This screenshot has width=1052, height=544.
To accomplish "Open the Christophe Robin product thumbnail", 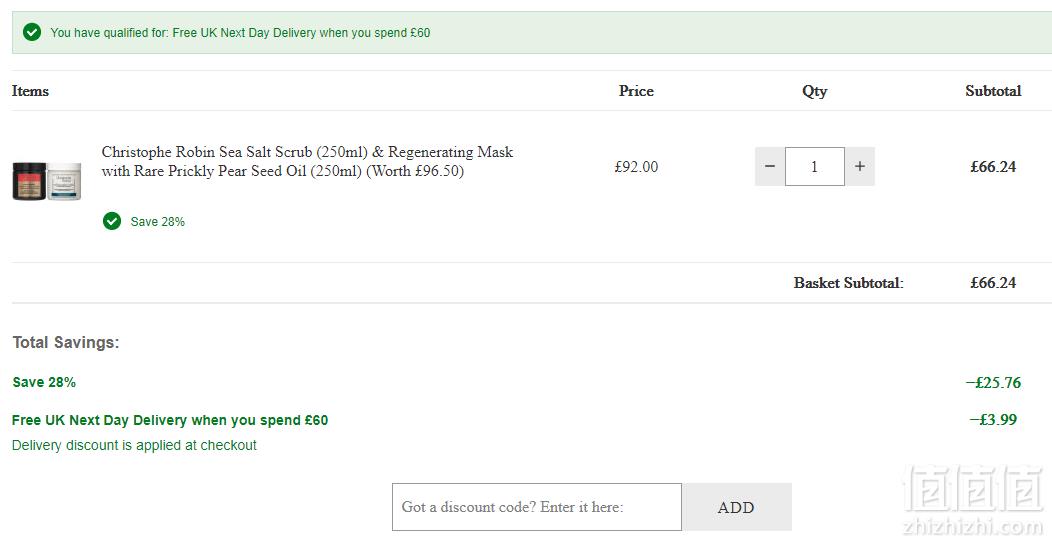I will (47, 181).
